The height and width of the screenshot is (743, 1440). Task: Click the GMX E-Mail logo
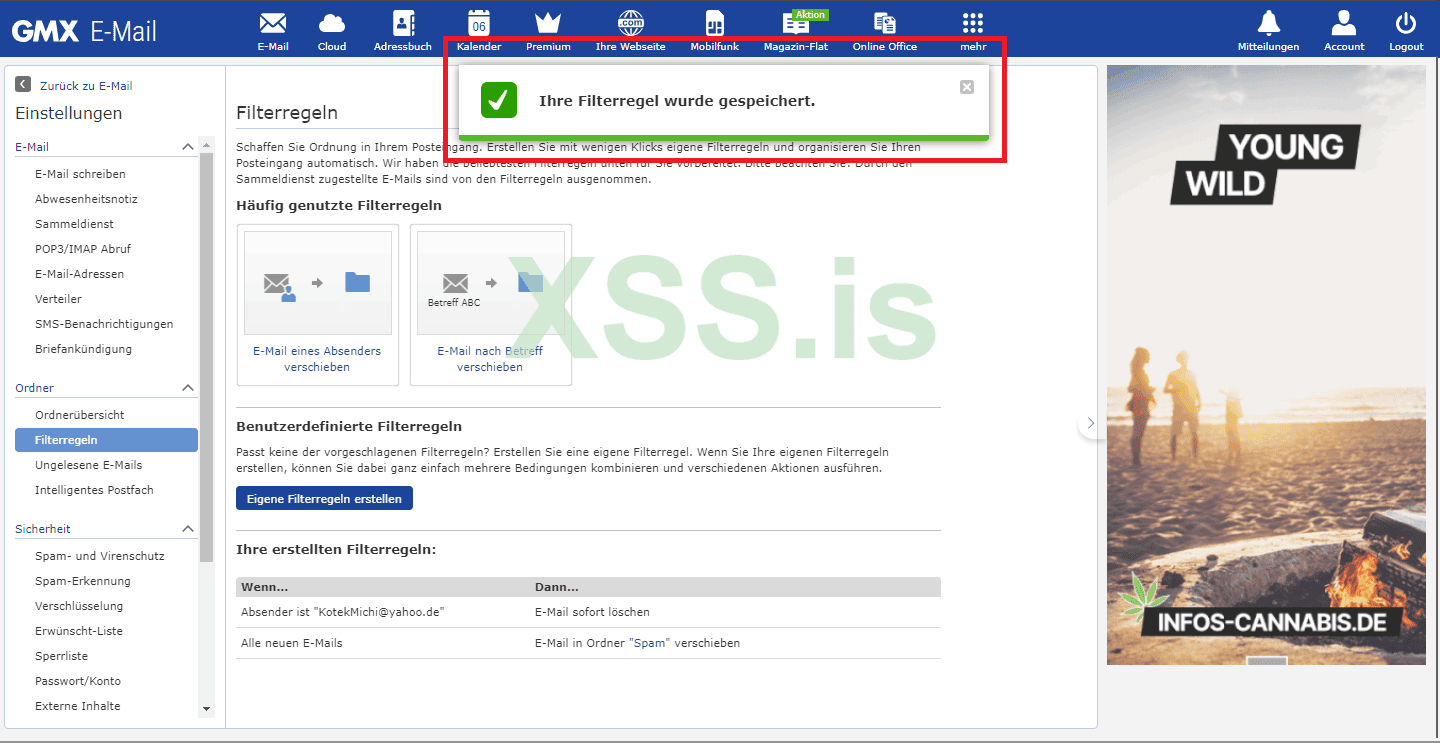[x=85, y=31]
